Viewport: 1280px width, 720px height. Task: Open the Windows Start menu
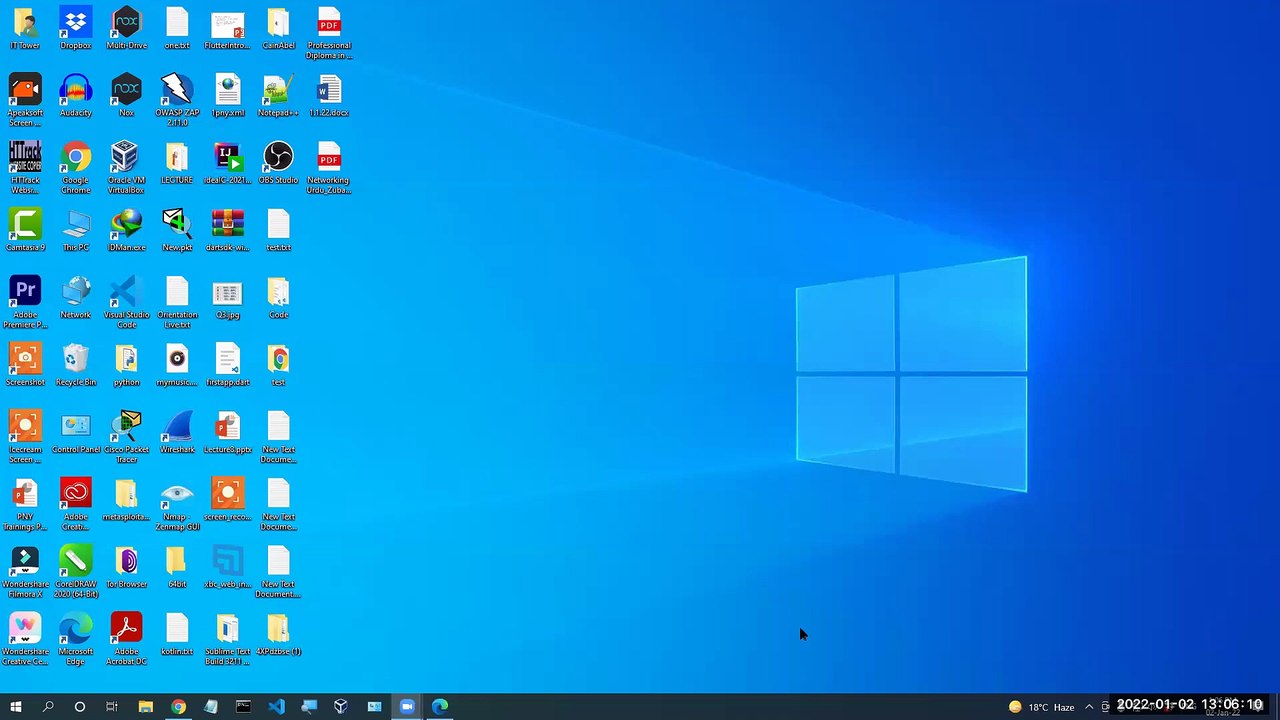(x=16, y=707)
